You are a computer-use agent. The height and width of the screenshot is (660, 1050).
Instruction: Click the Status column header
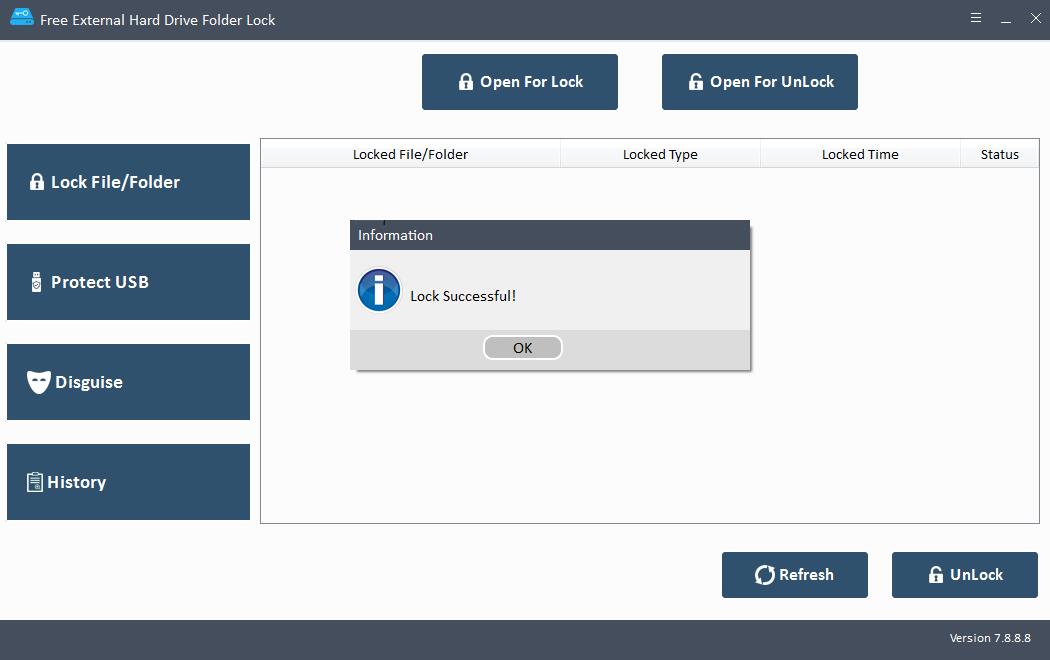coord(999,155)
